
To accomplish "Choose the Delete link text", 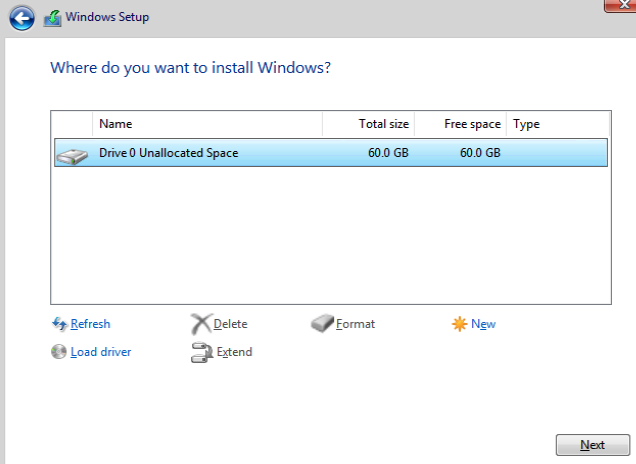I will click(x=230, y=324).
